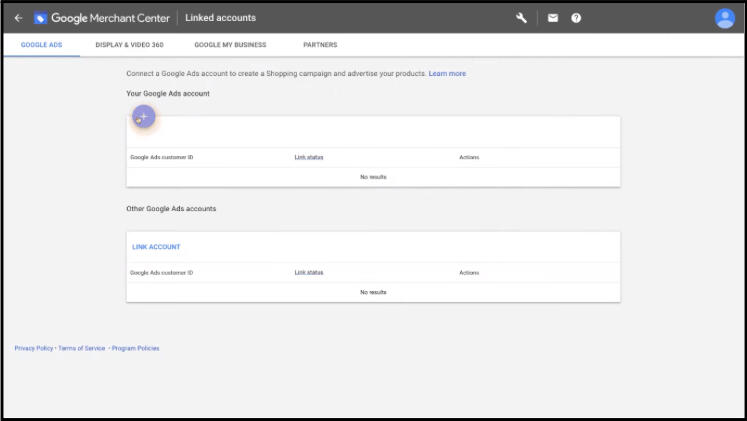Screen dimensions: 747x421
Task: Click Google Ads customer ID header in Your account table
Action: [161, 157]
